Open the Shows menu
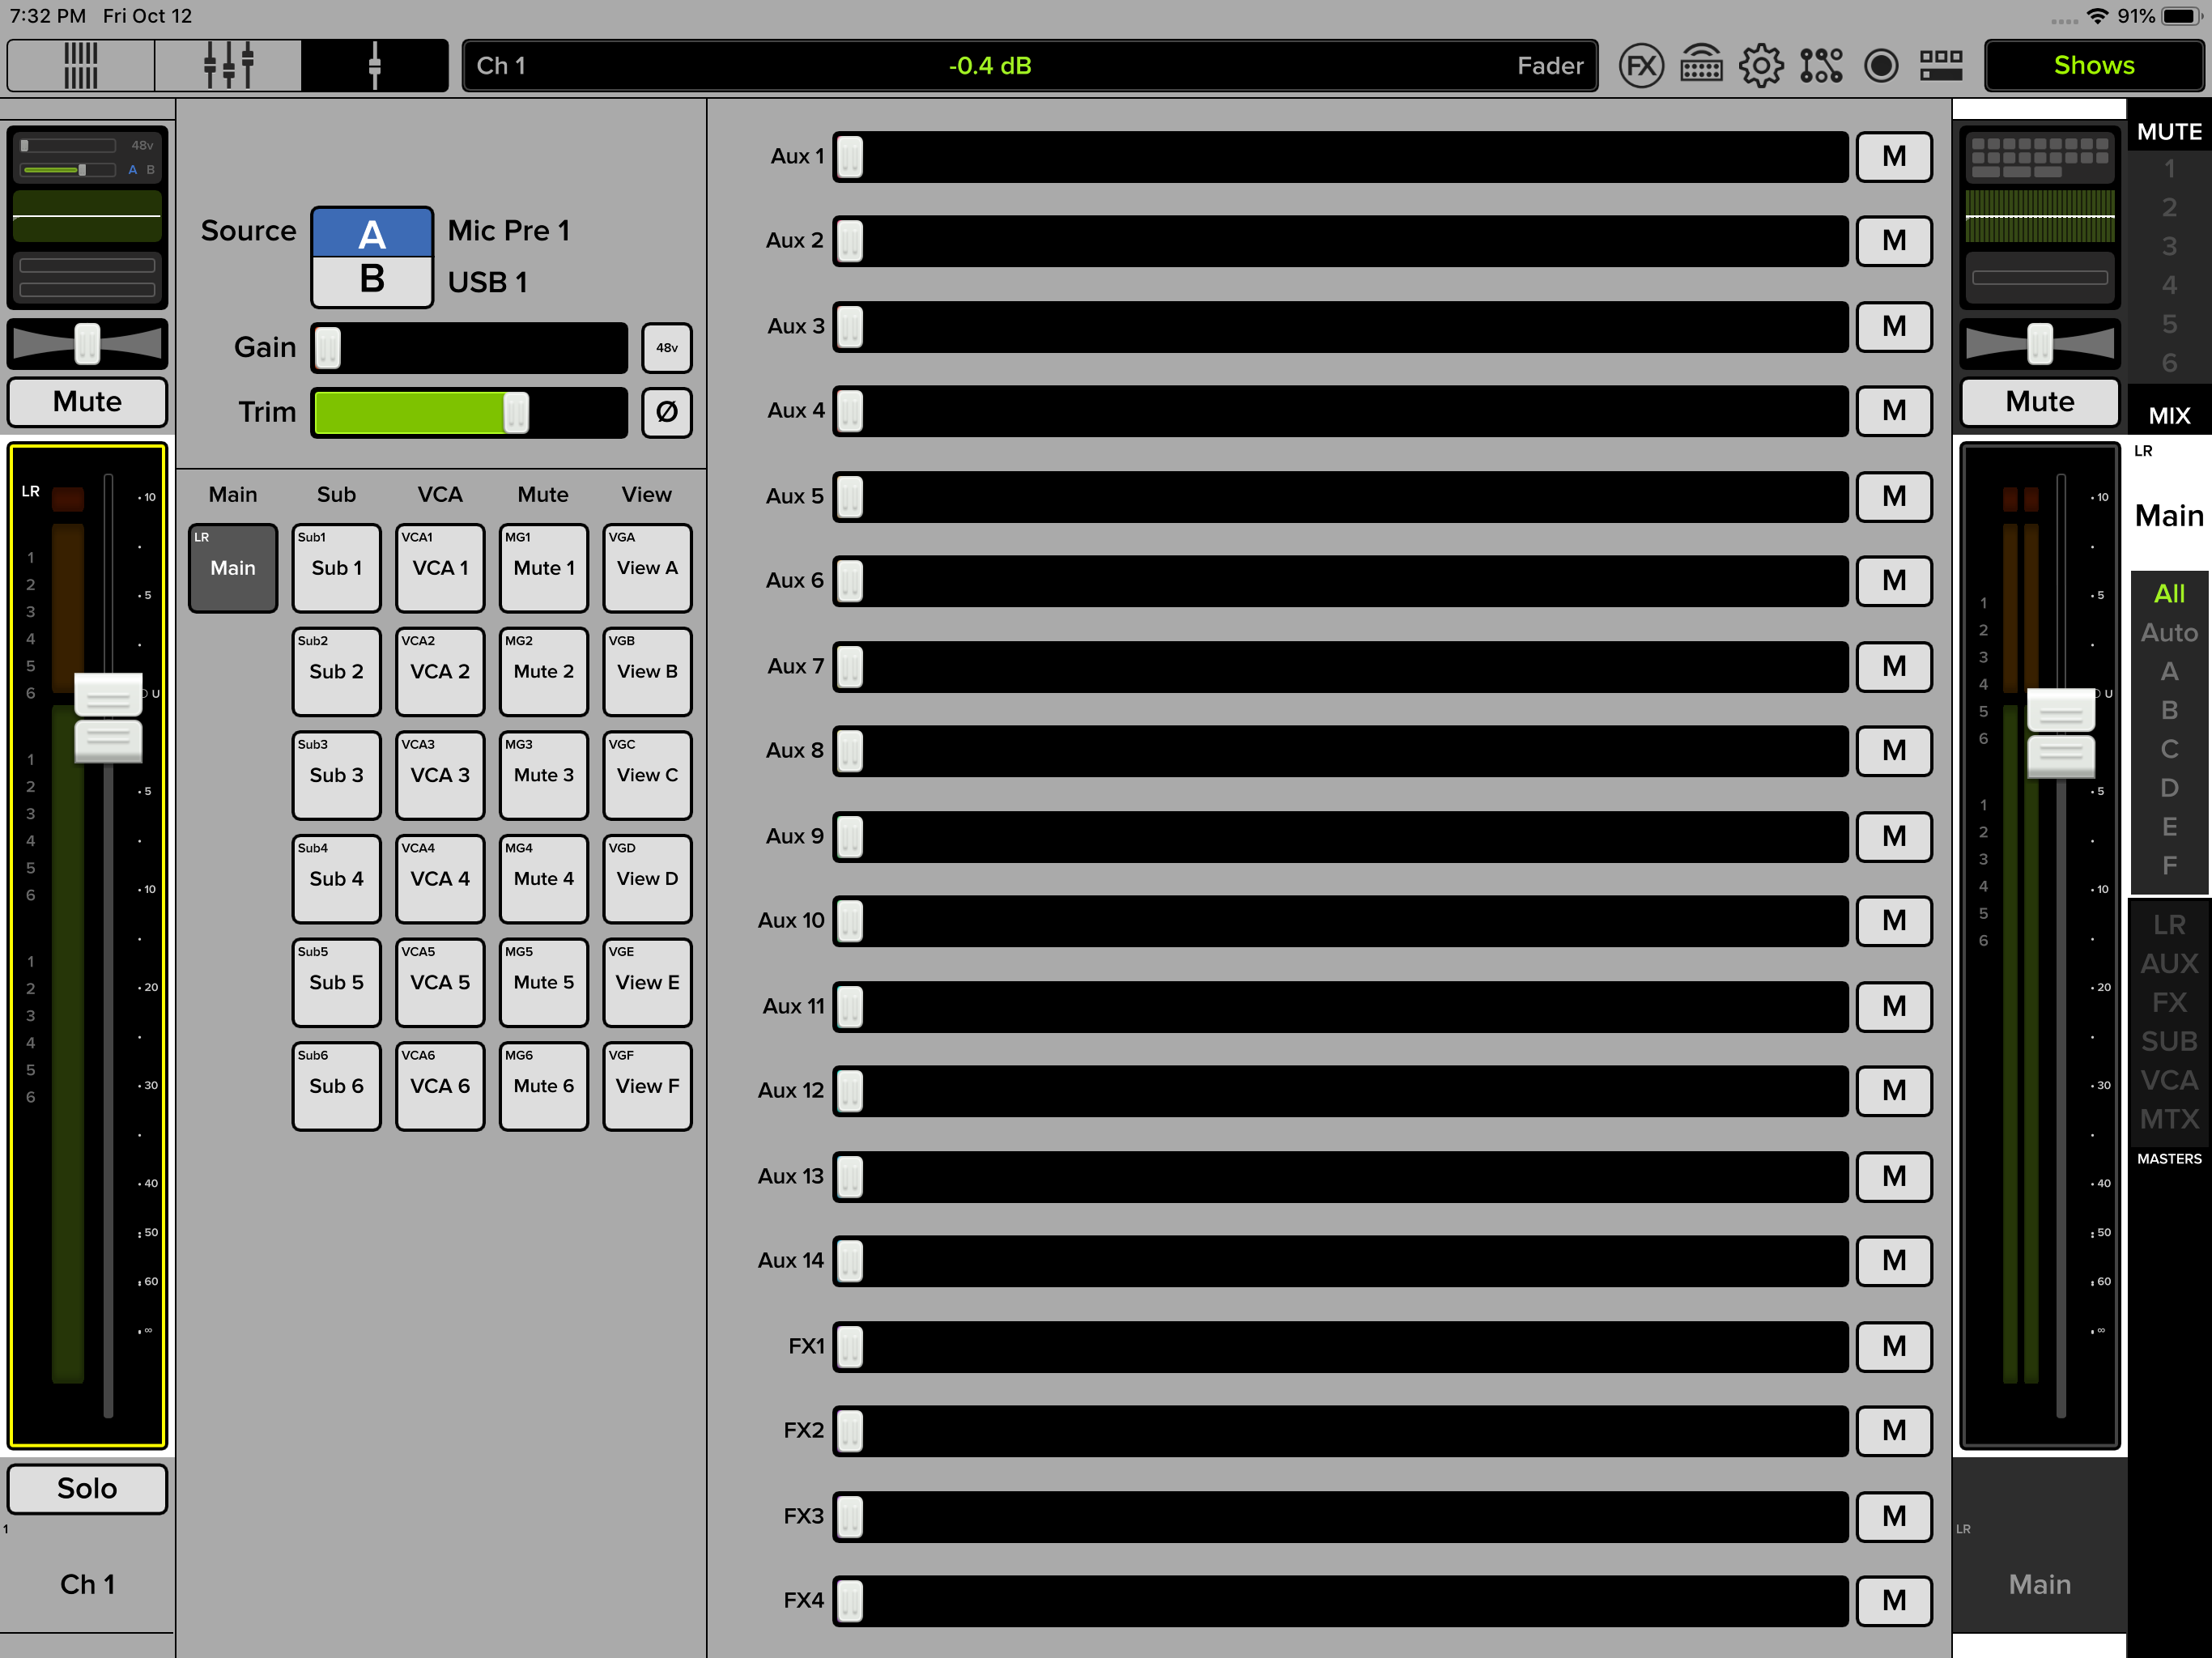 click(2093, 66)
